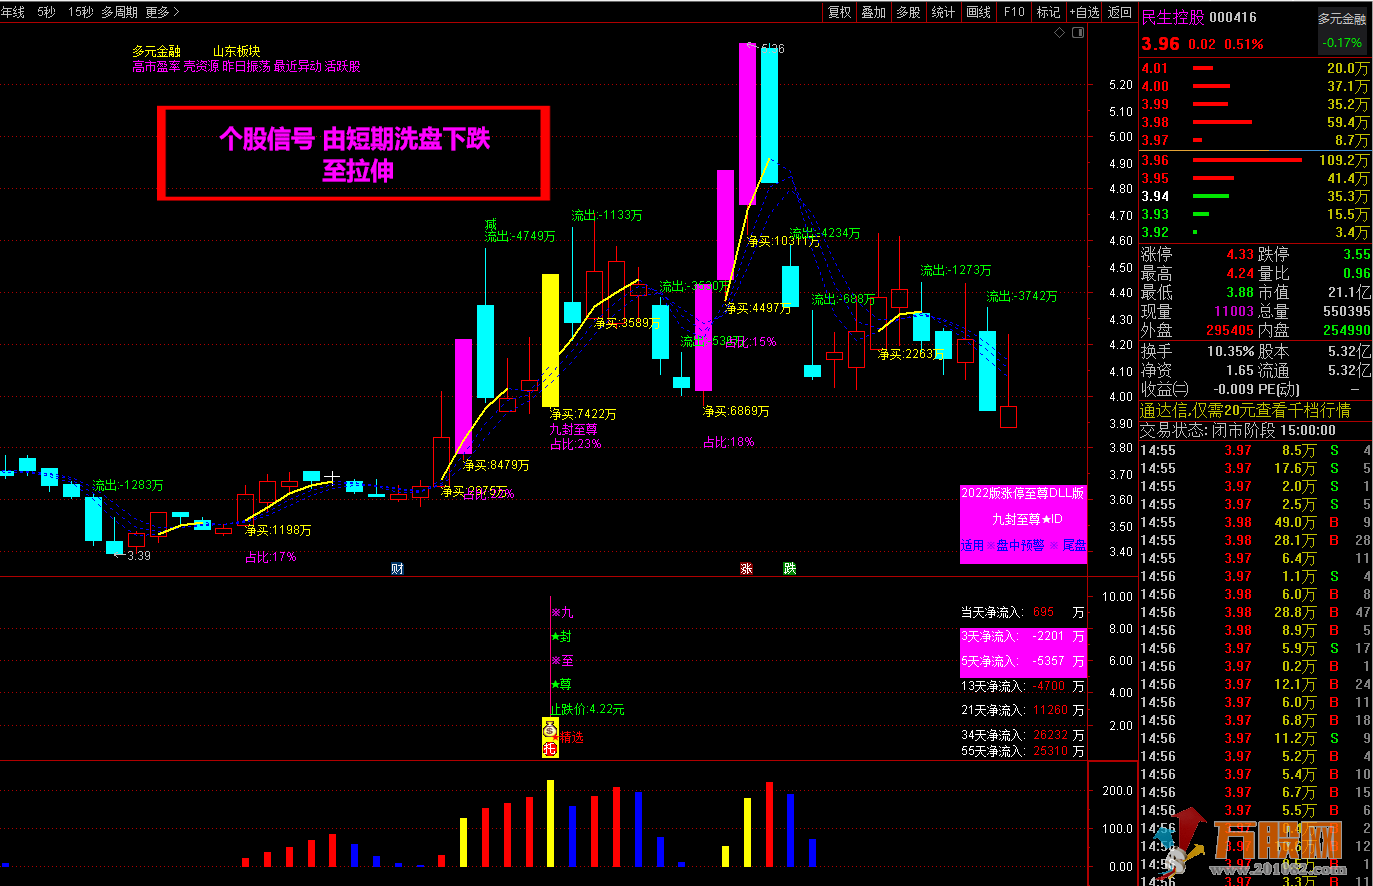
Task: Click the 山东板块 label on the chart
Action: coord(236,51)
